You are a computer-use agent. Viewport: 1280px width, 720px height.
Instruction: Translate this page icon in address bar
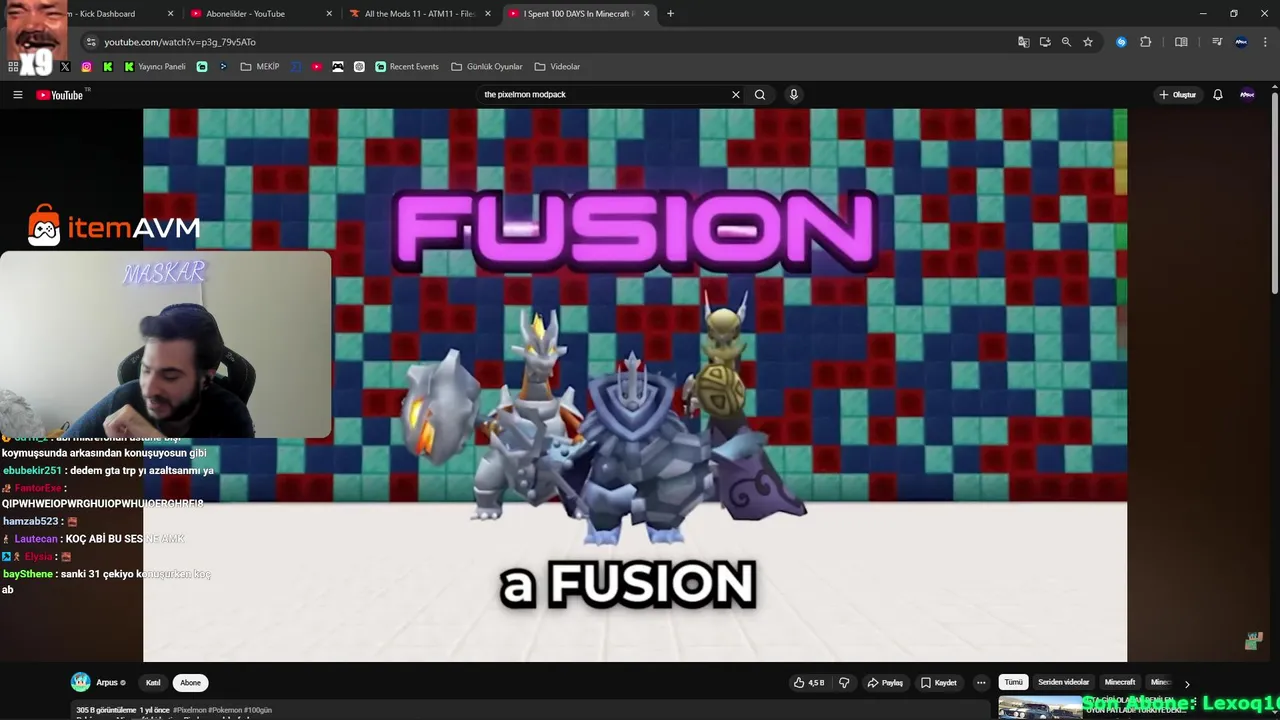click(1024, 42)
